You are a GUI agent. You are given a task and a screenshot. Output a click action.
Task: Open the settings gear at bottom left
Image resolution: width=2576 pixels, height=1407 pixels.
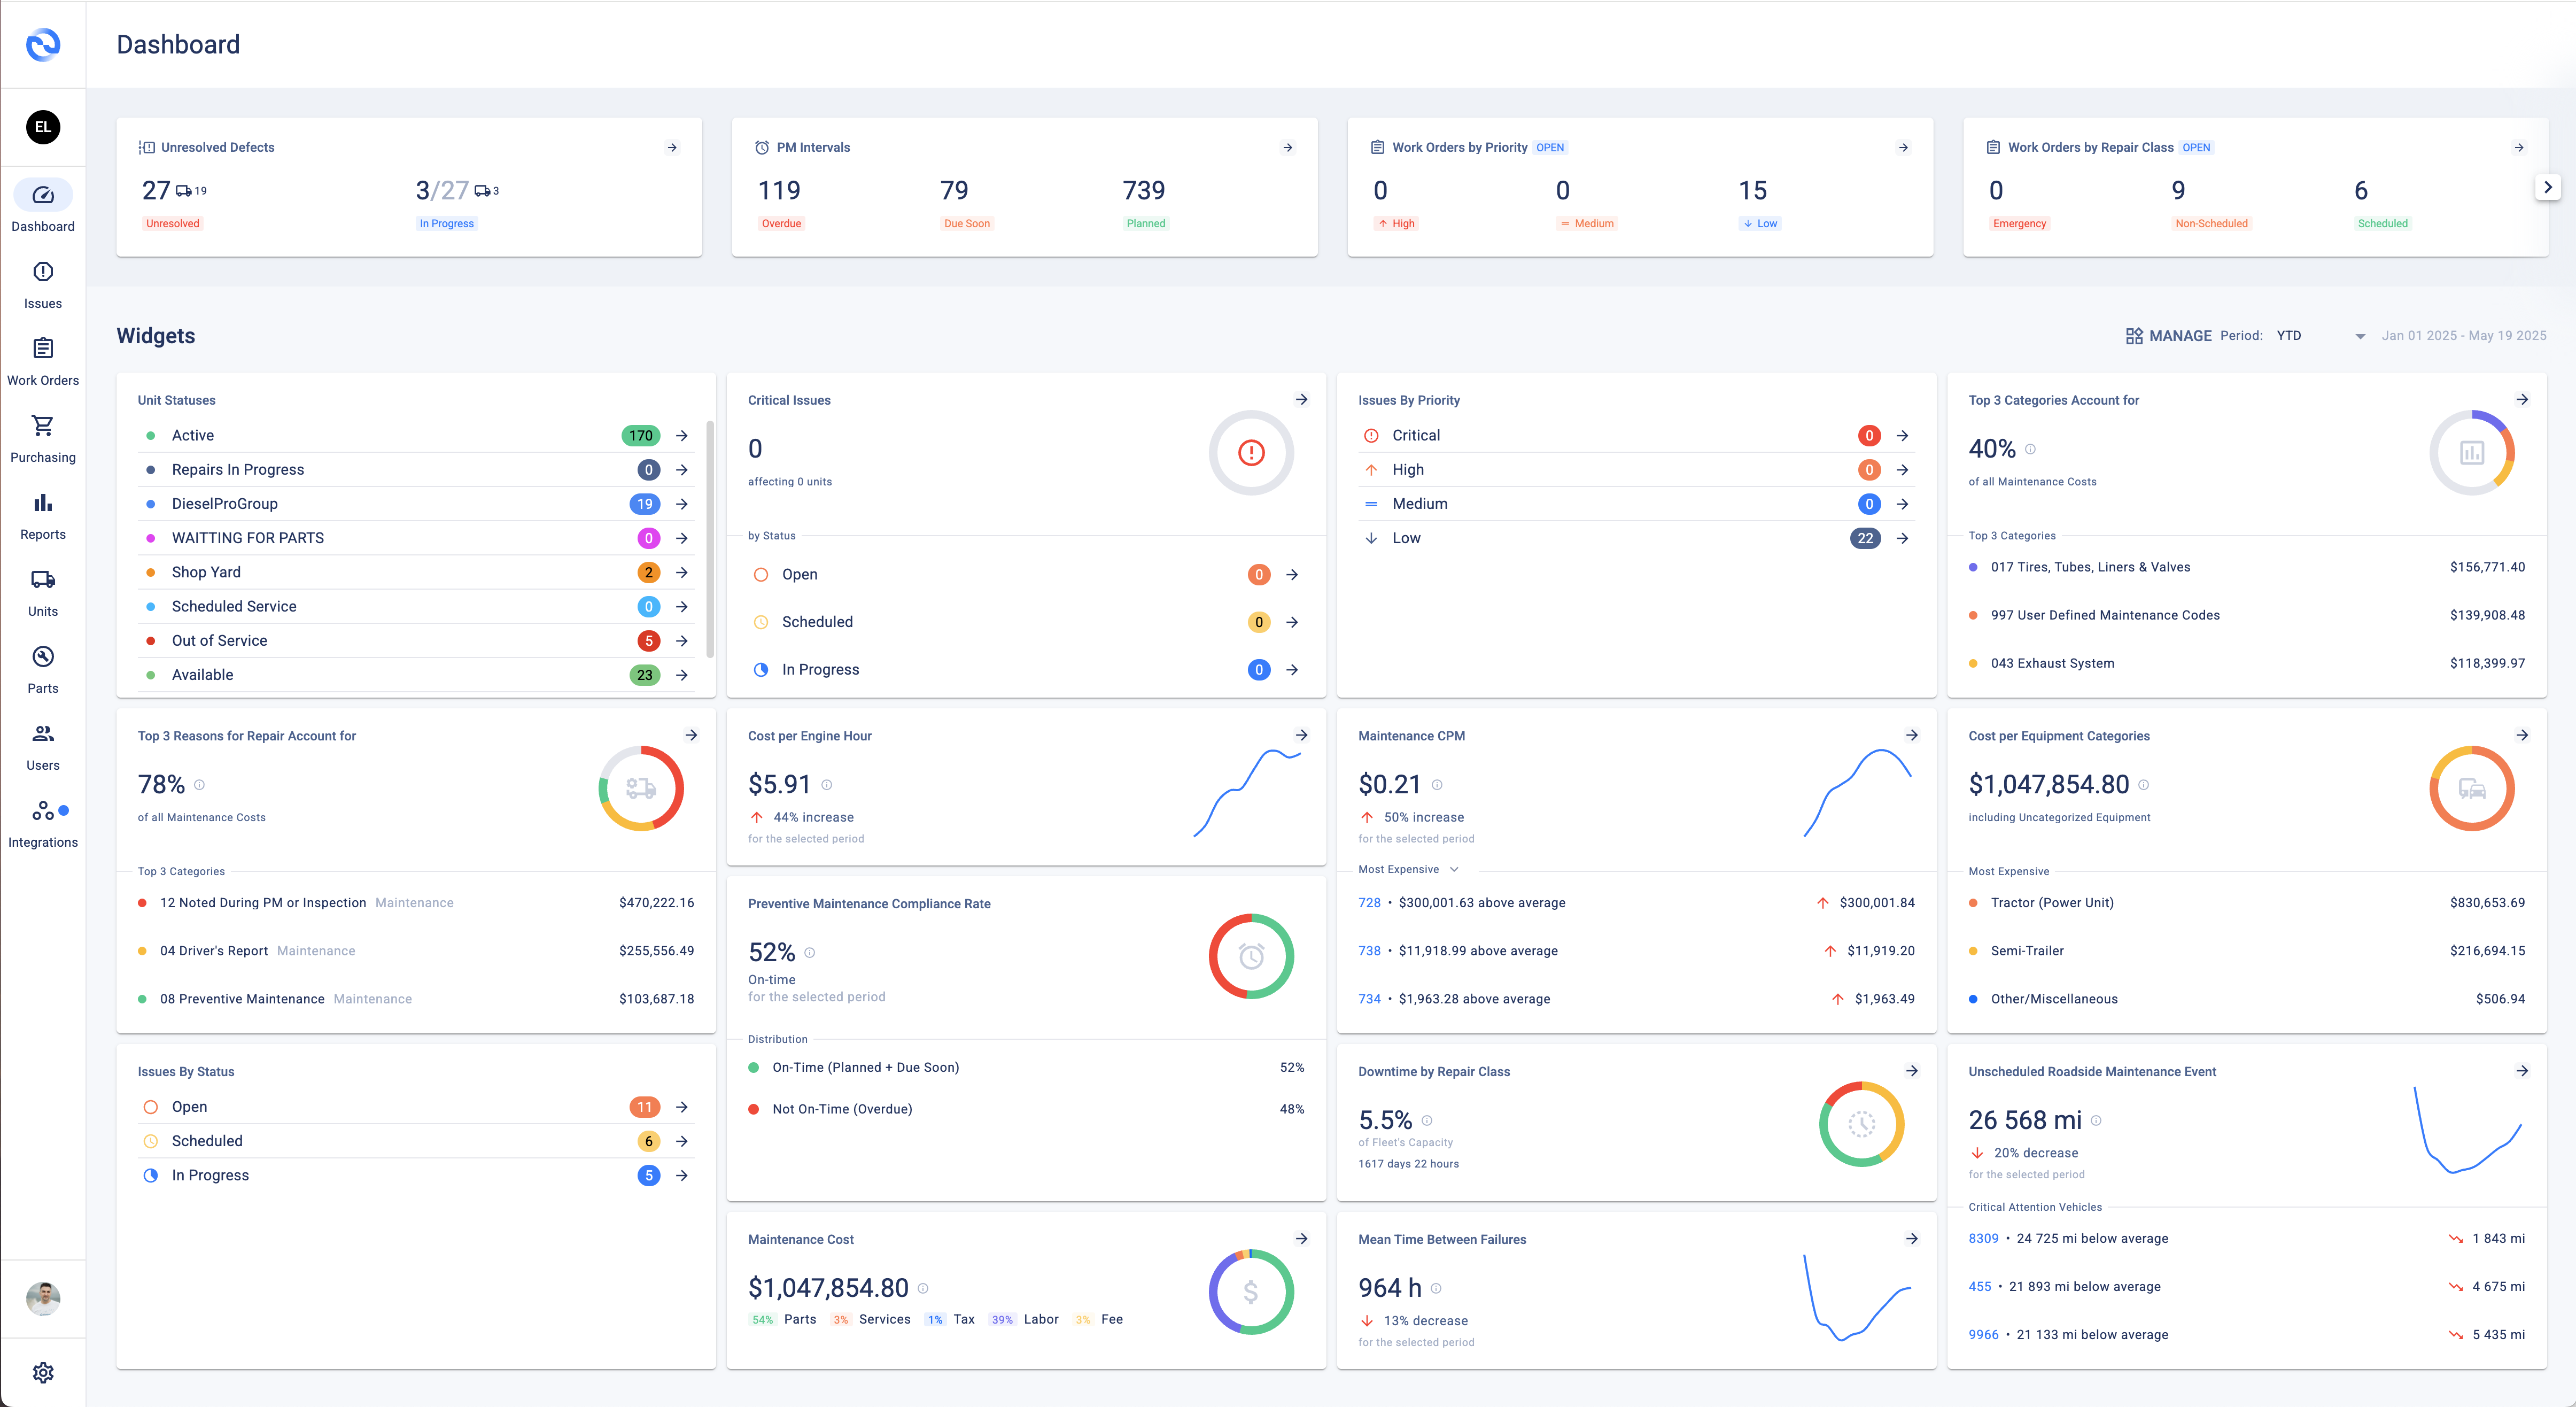point(42,1372)
